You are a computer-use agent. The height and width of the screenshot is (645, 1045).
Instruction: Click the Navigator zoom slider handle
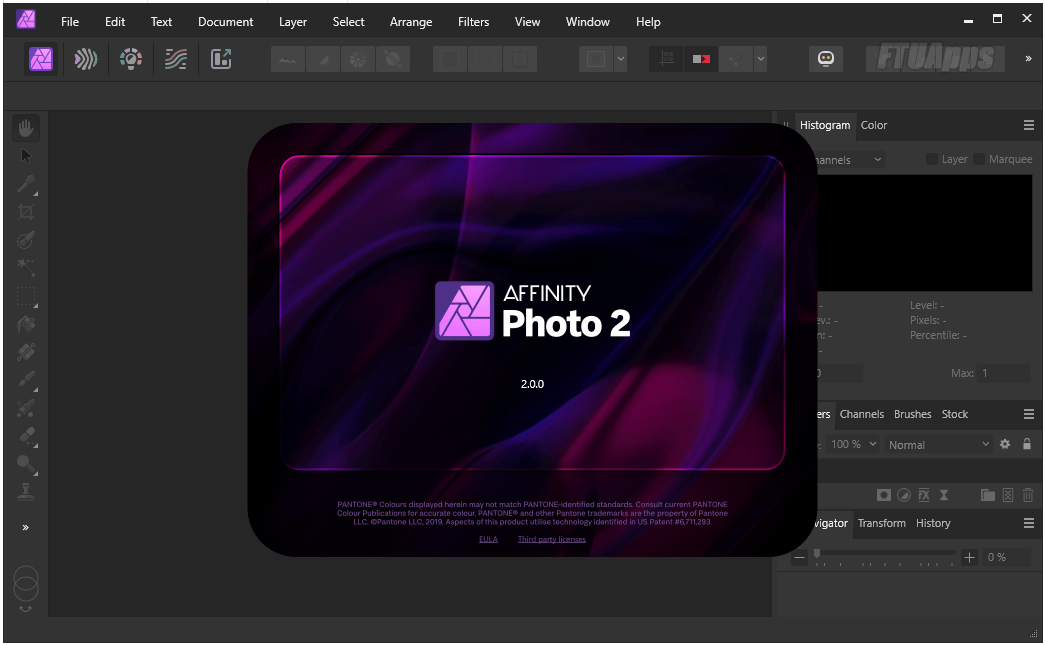(817, 553)
